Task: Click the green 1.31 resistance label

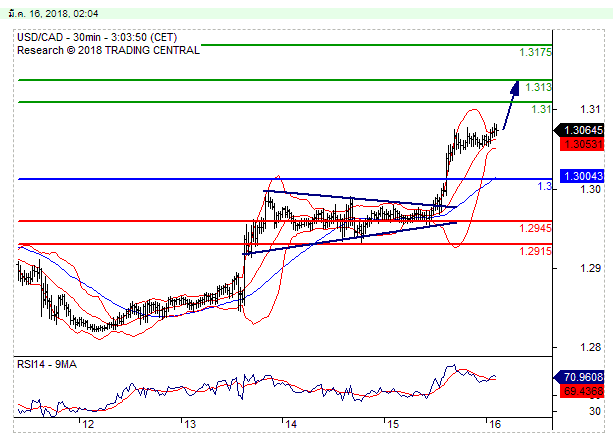Action: tap(541, 109)
